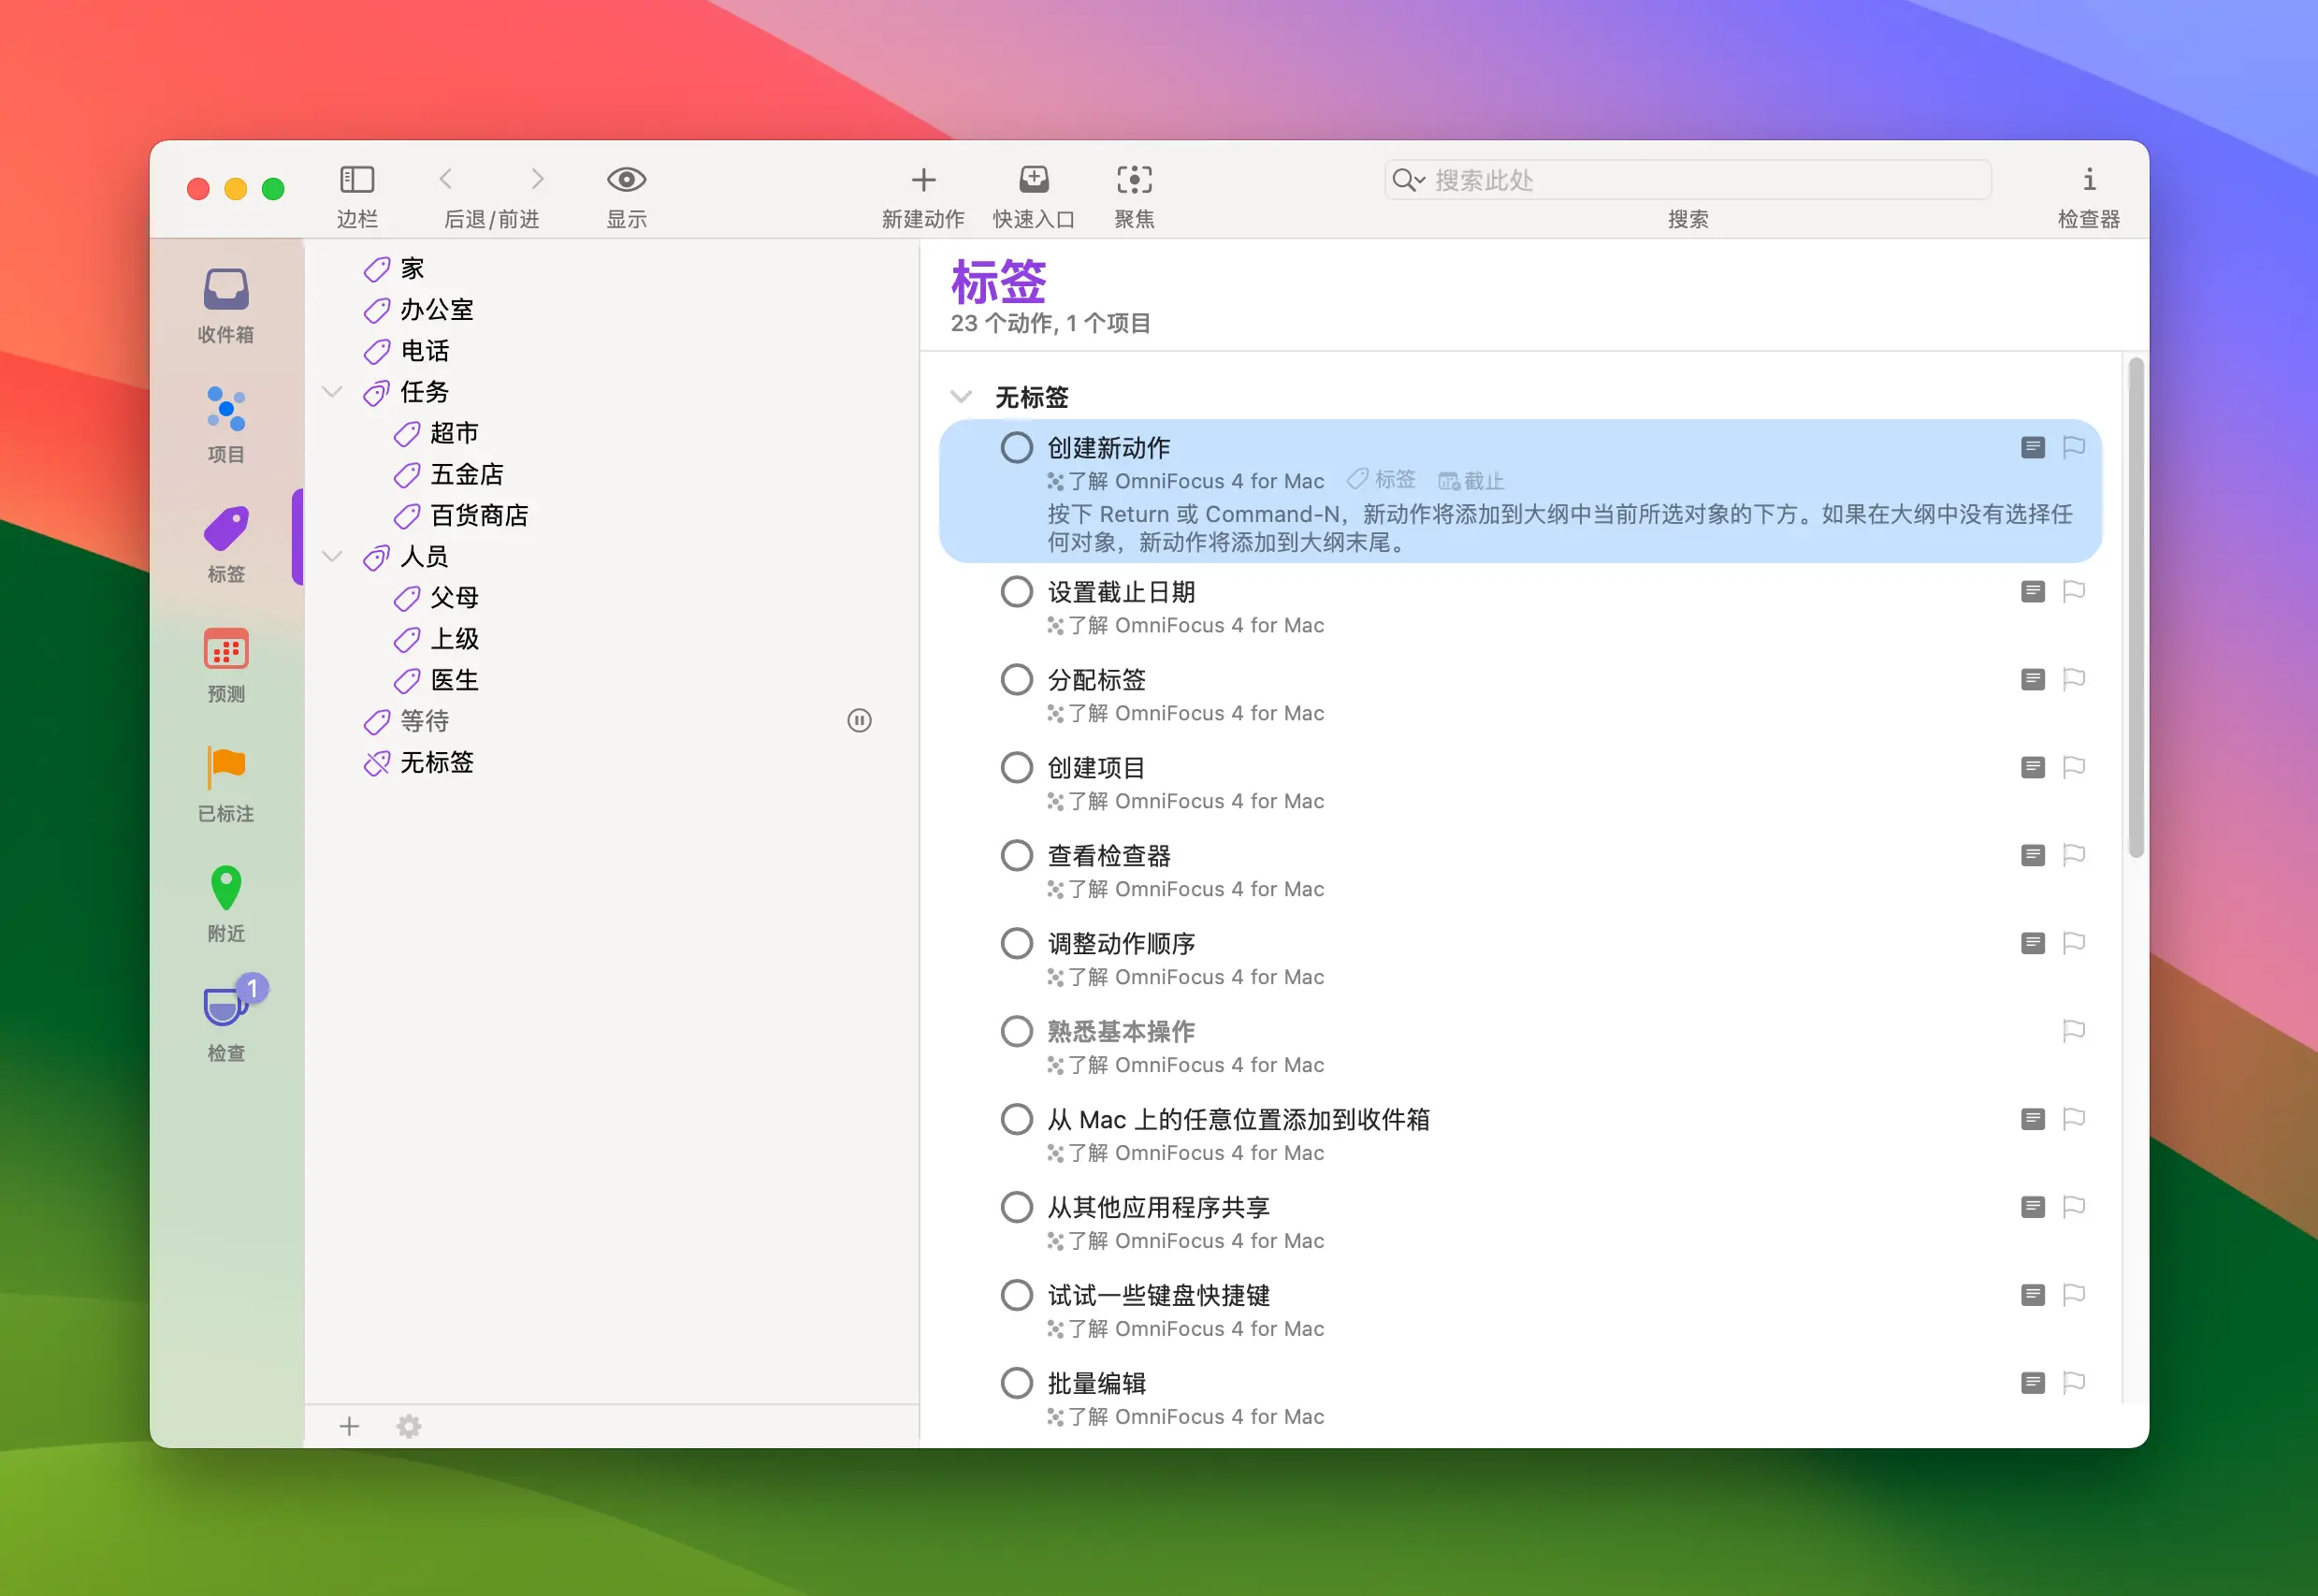Flag the 分配标签 action

(x=2075, y=679)
